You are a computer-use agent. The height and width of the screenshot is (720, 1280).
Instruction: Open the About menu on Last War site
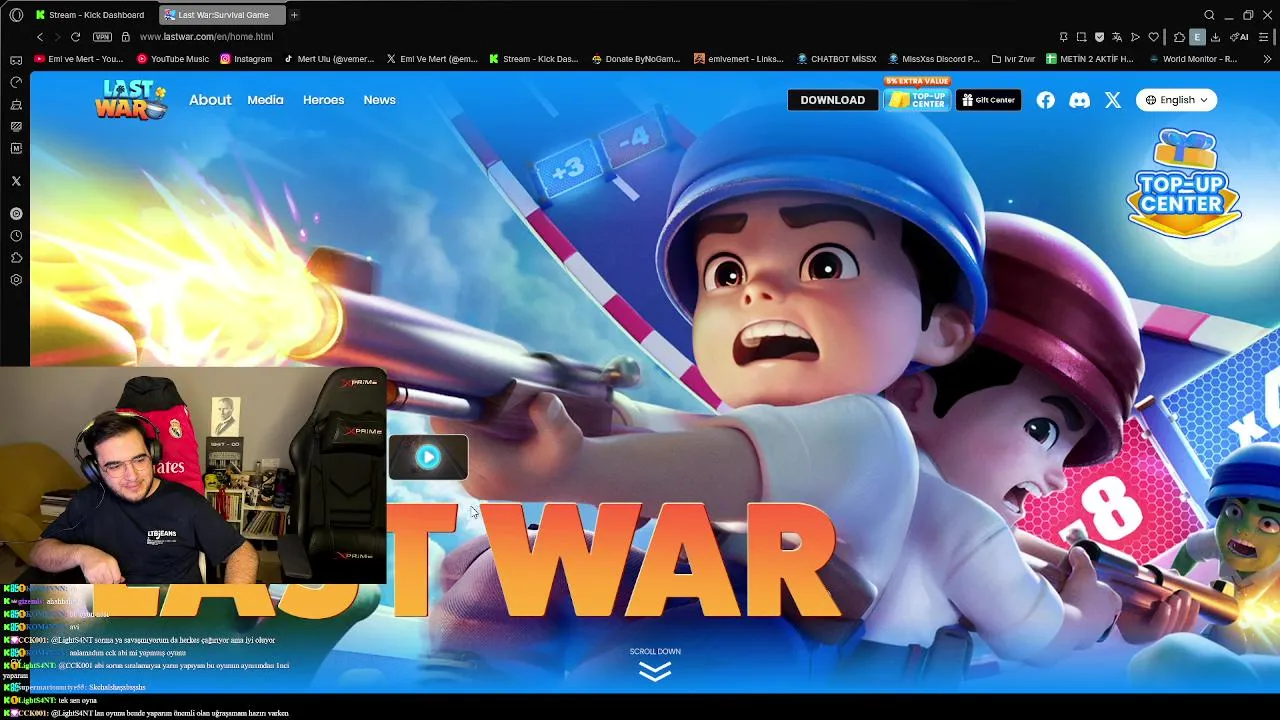(210, 100)
